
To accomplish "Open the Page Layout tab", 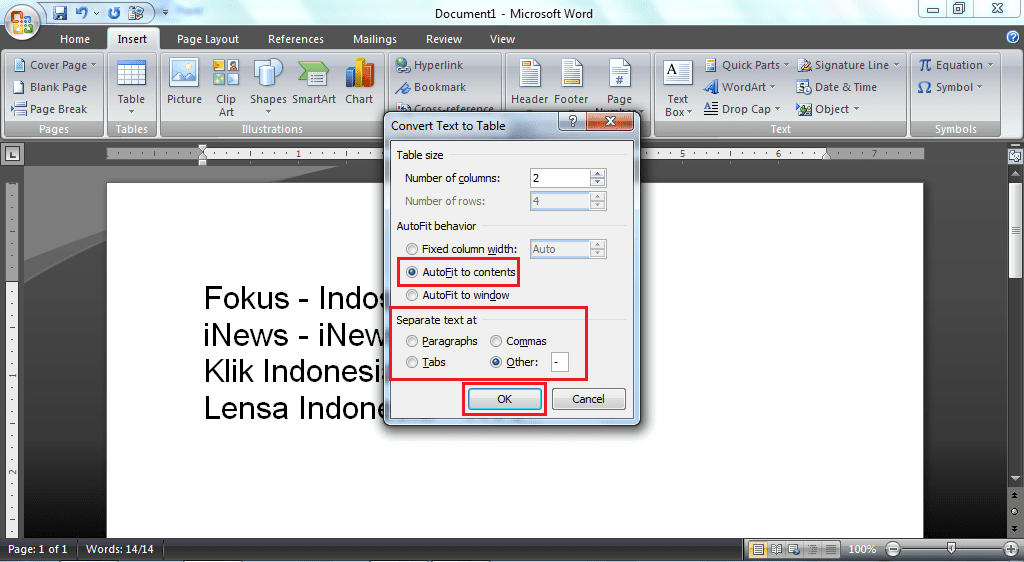I will click(x=208, y=39).
